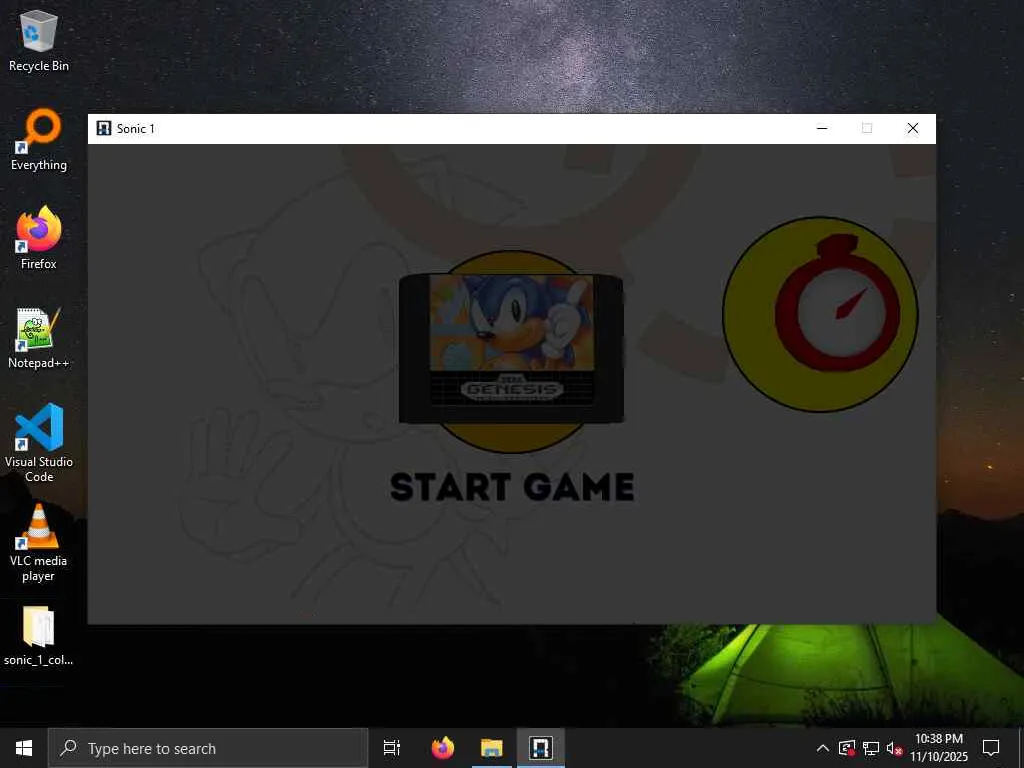Click the START GAME label

(512, 487)
